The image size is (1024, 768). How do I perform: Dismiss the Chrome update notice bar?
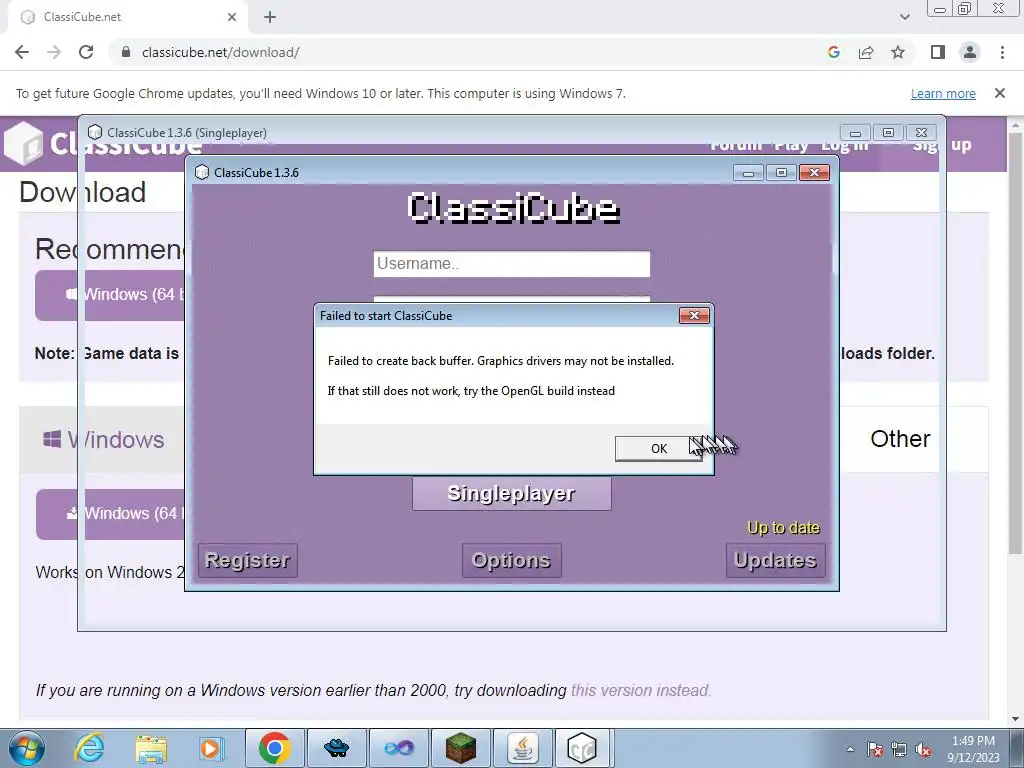pyautogui.click(x=1000, y=93)
